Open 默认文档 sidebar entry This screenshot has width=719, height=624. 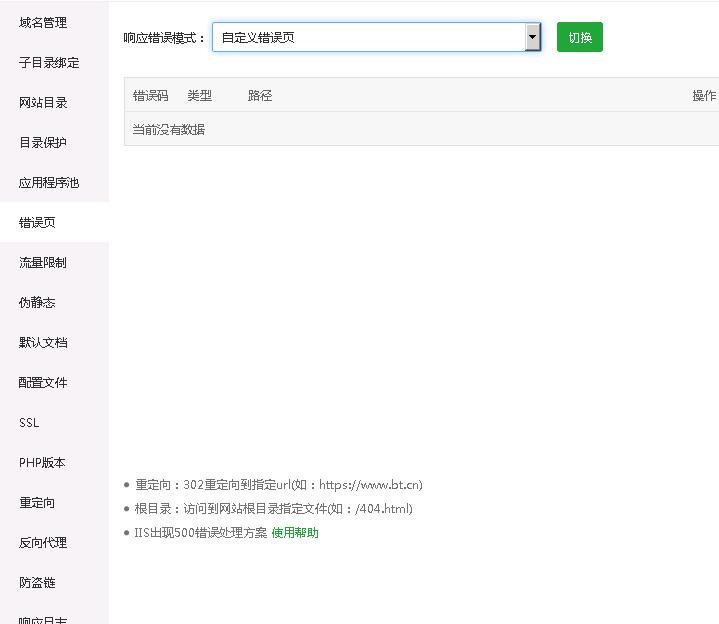tap(43, 342)
